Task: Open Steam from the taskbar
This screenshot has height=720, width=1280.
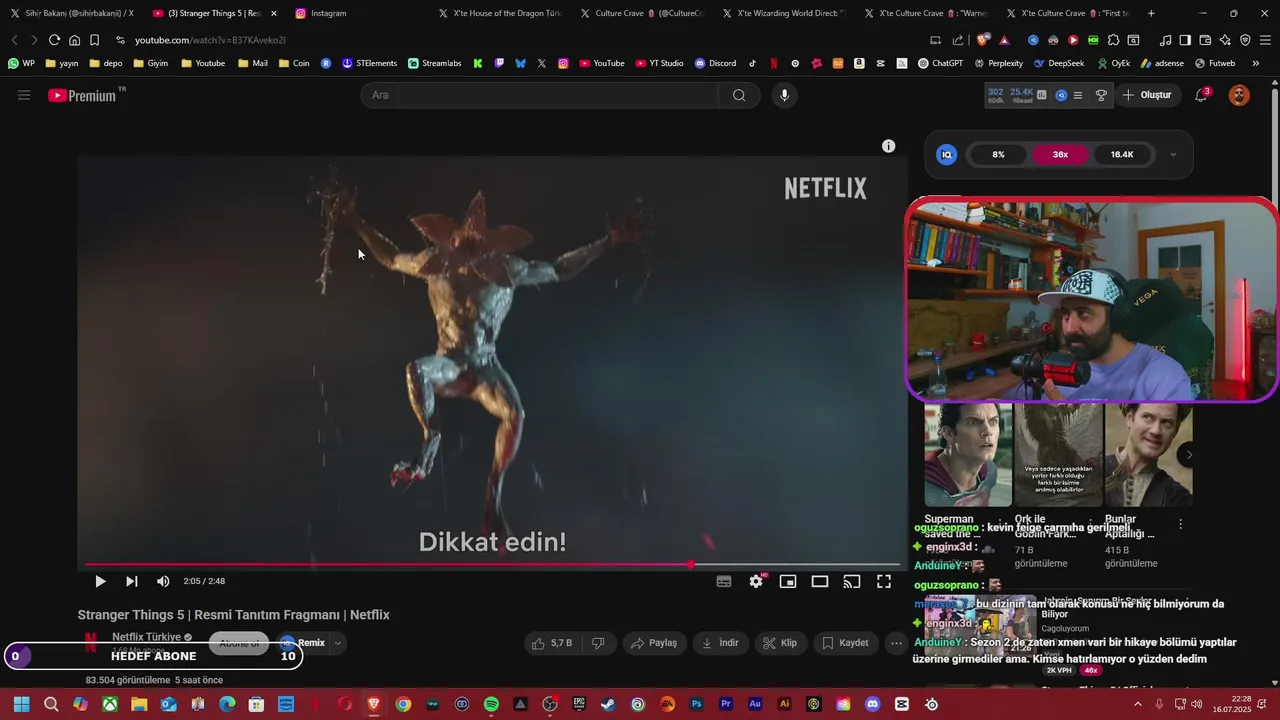Action: [608, 704]
